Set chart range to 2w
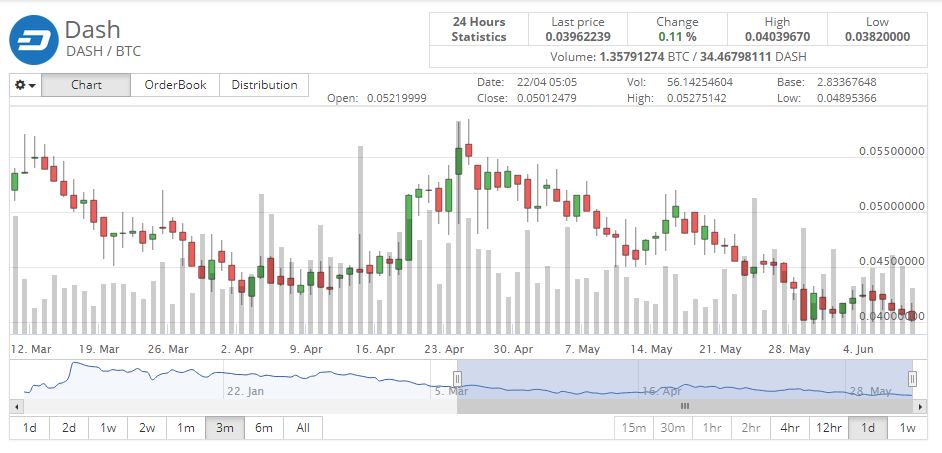This screenshot has width=942, height=453. pyautogui.click(x=147, y=428)
